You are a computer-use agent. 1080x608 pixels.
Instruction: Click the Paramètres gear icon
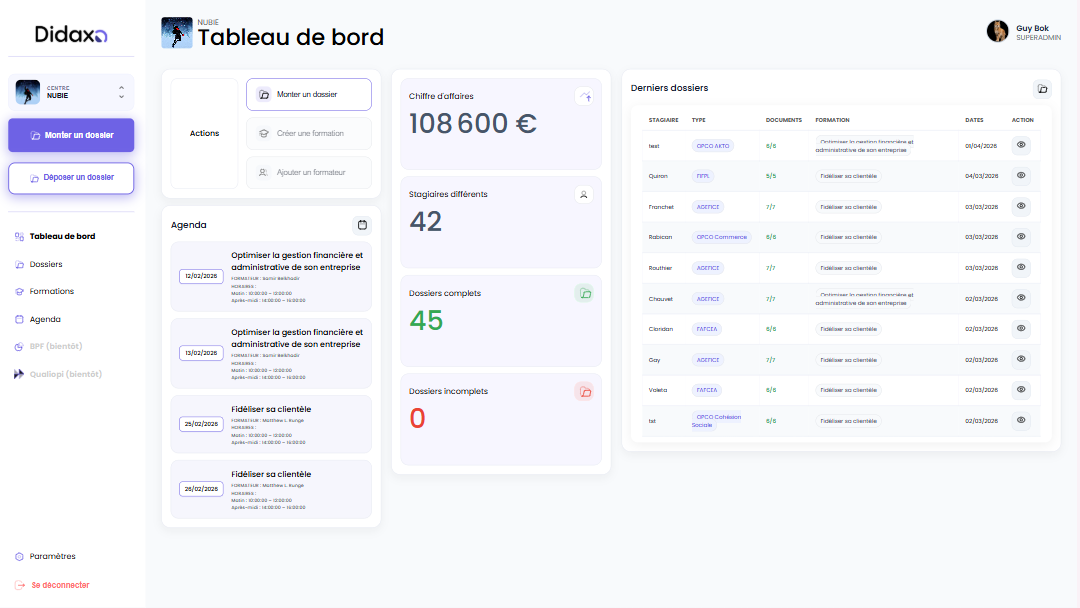coord(18,556)
